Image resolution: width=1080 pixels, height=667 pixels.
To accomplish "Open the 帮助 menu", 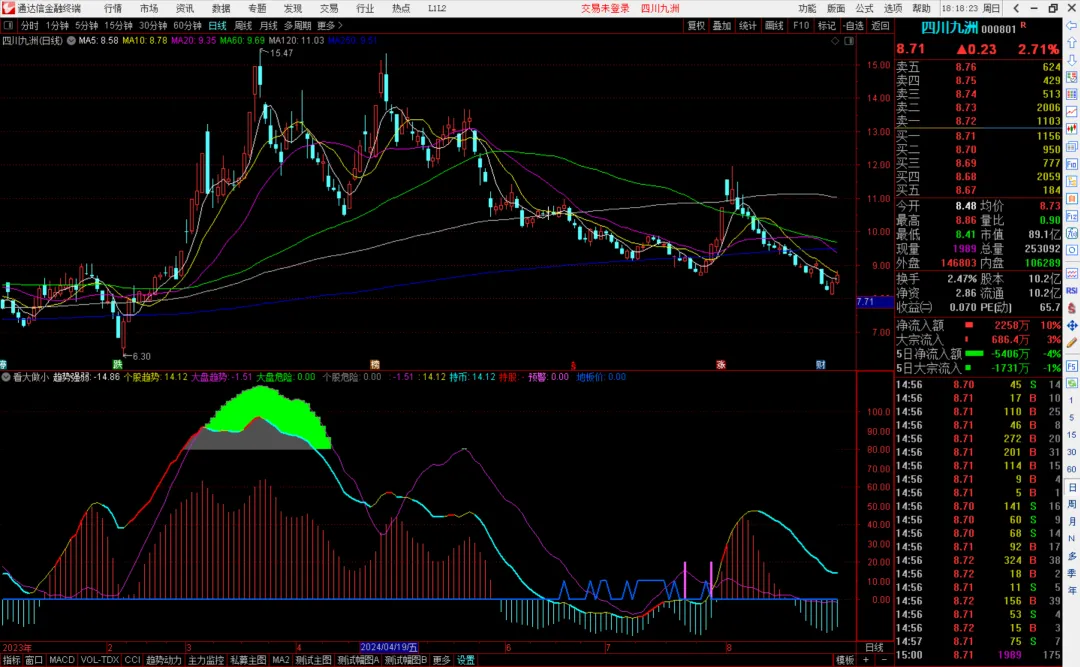I will point(922,8).
